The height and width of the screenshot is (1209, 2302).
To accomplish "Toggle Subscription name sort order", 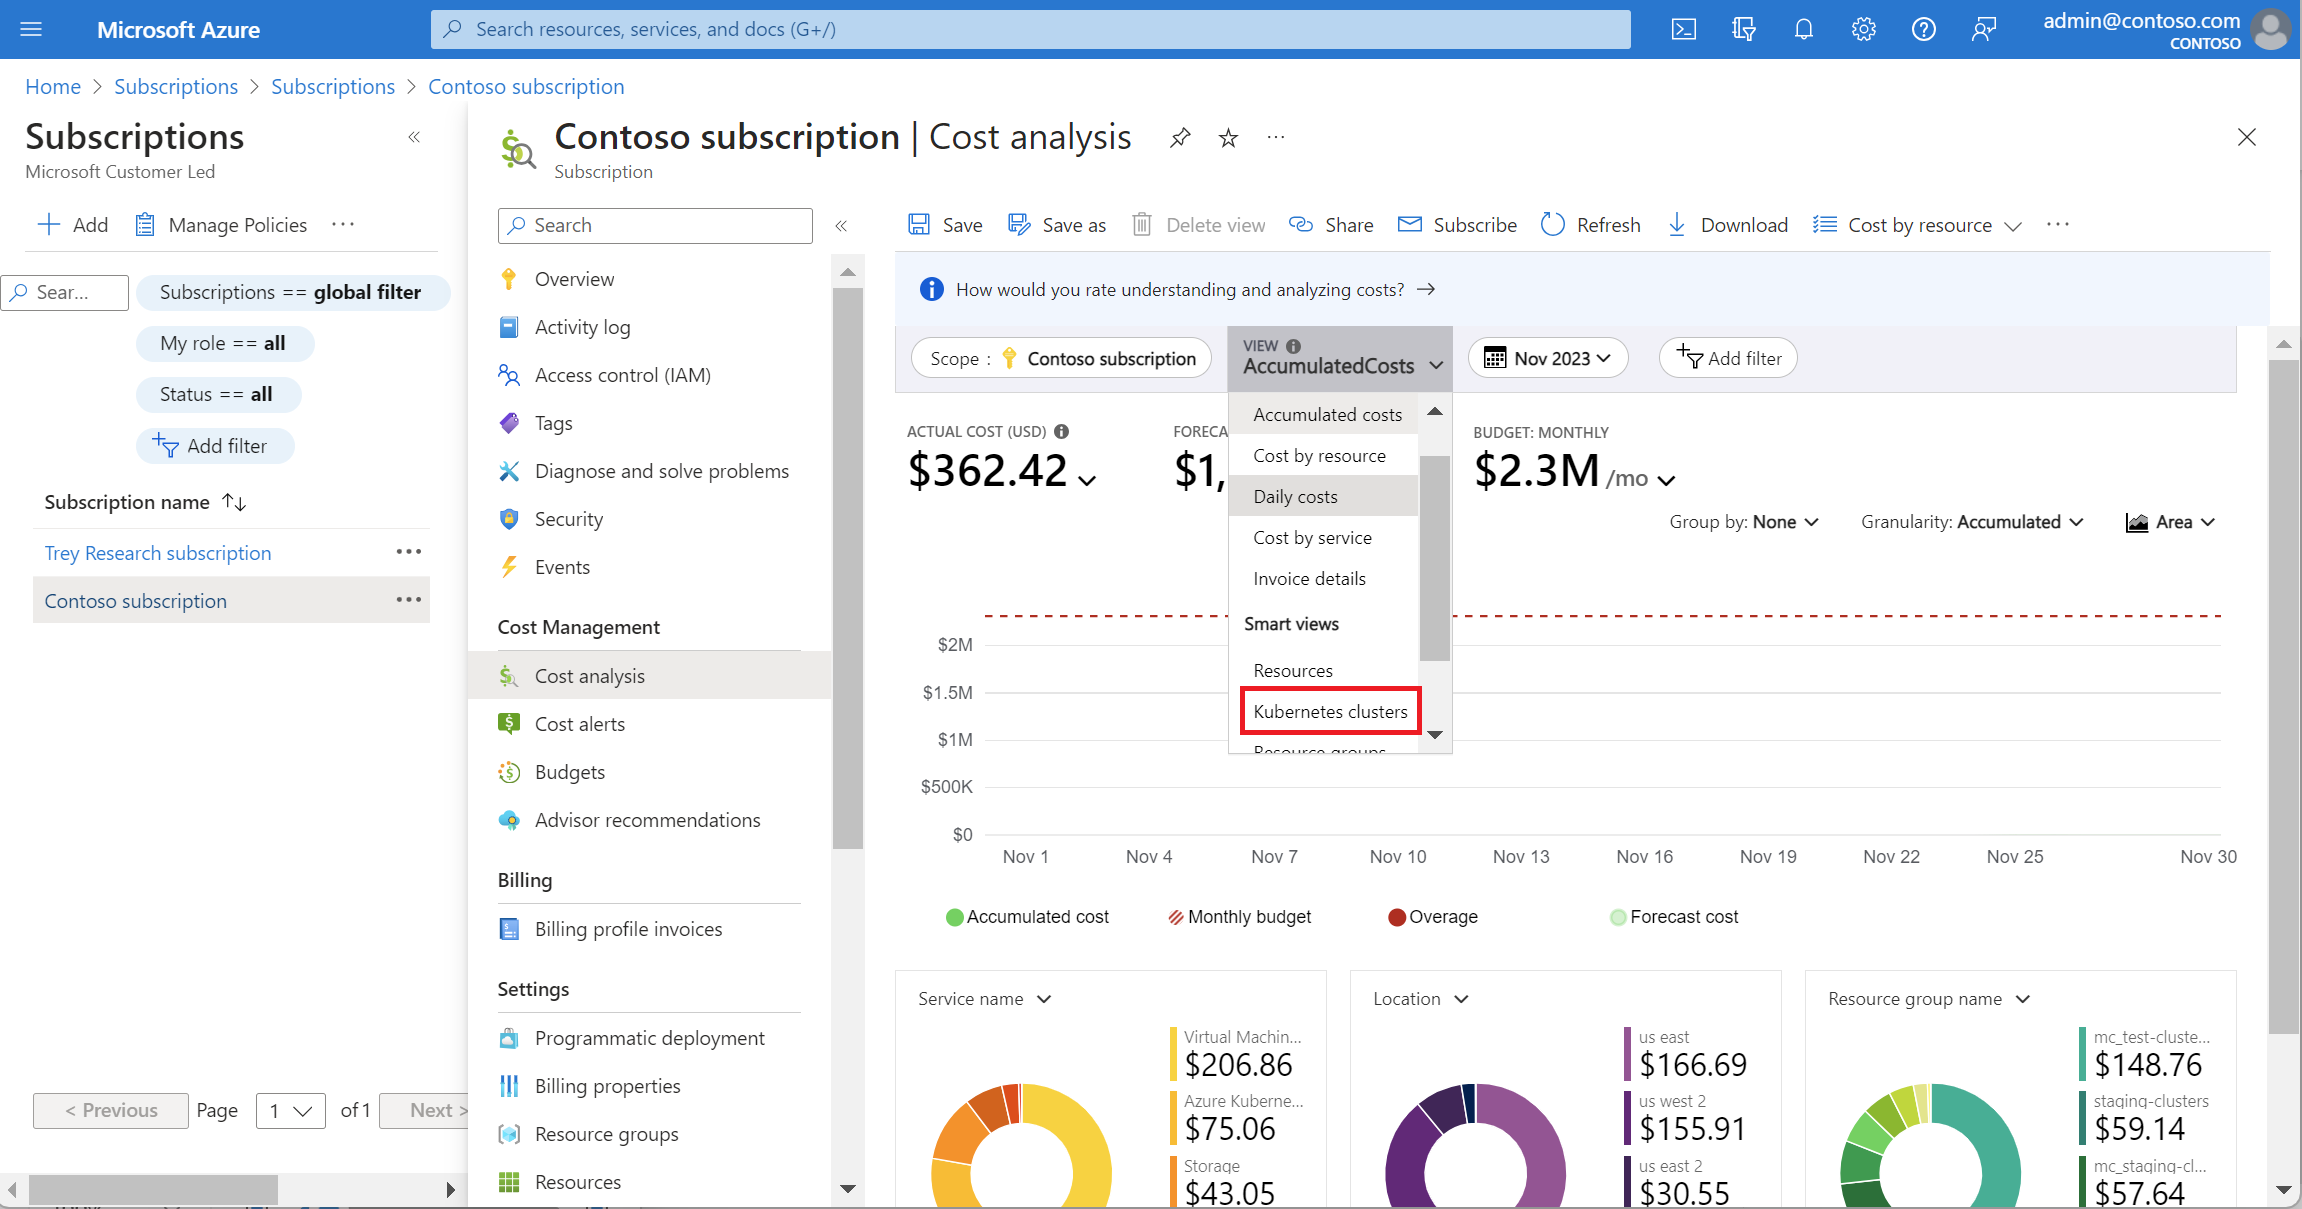I will tap(234, 502).
